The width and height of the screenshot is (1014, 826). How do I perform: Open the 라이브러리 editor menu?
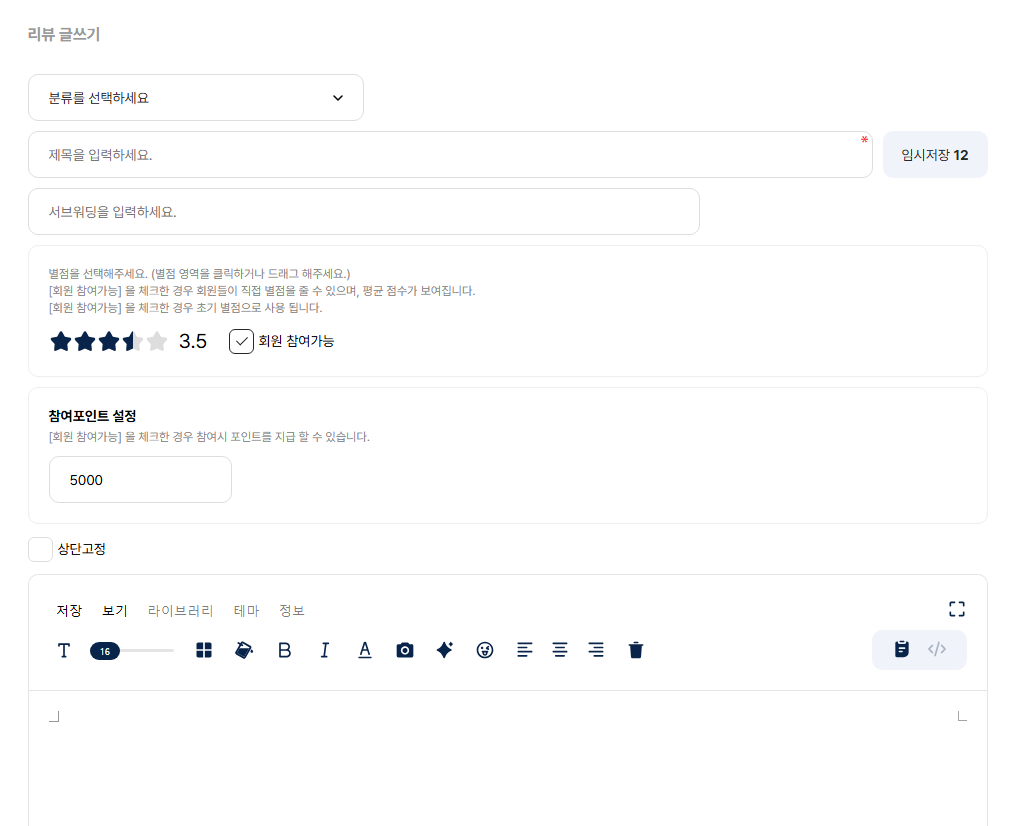[x=180, y=611]
